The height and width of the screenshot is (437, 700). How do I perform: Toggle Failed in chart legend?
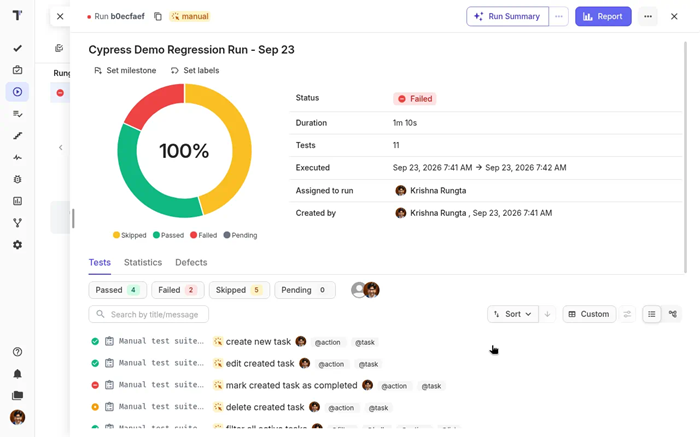coord(204,235)
